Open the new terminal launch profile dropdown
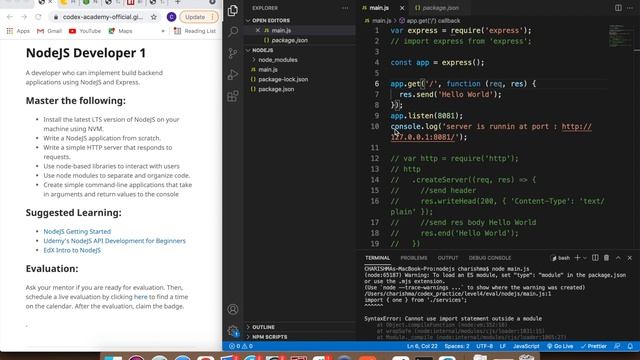This screenshot has width=640, height=360. 584,258
